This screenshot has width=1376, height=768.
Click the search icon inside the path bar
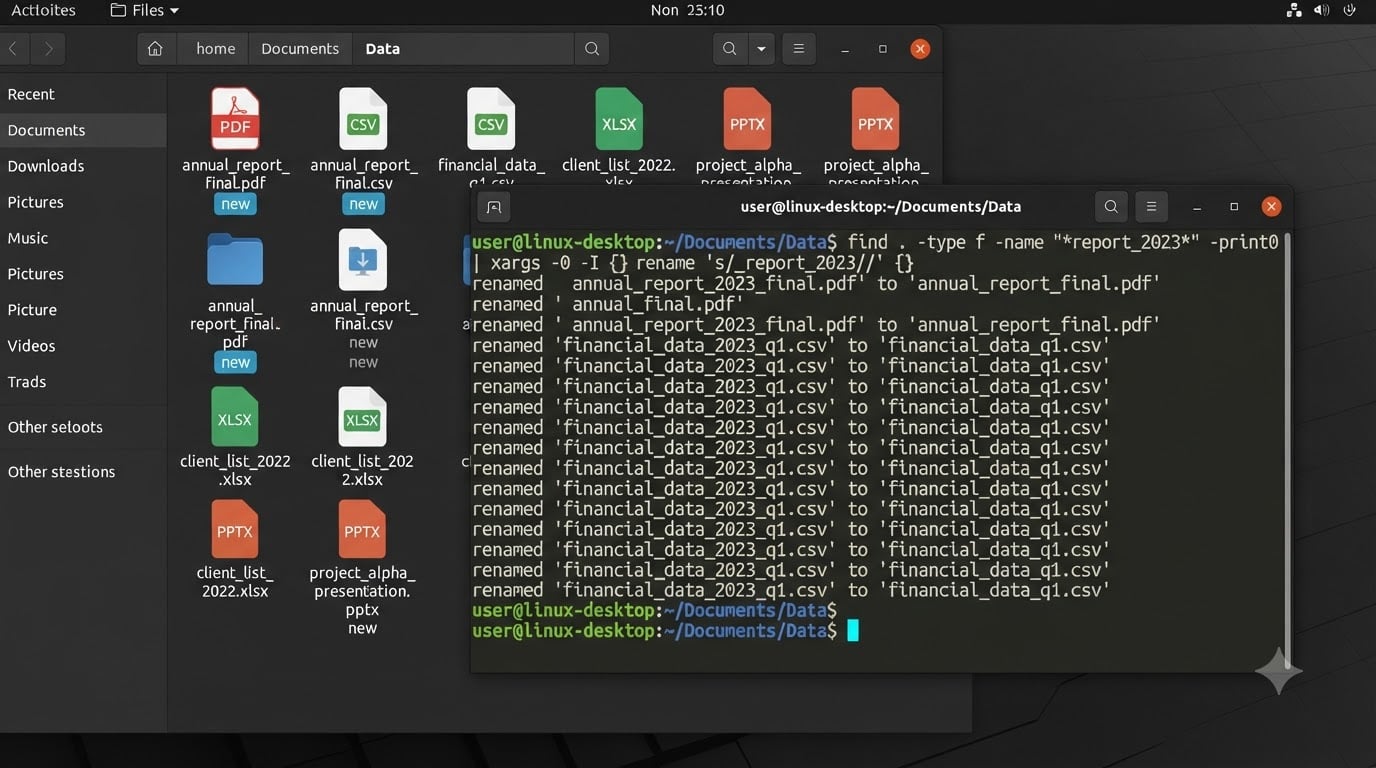pos(592,48)
